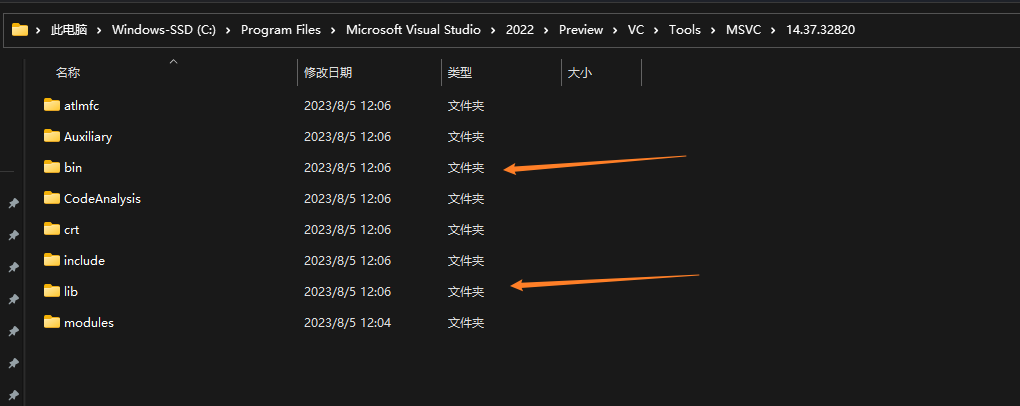
Task: Select the modules folder icon
Action: (52, 322)
